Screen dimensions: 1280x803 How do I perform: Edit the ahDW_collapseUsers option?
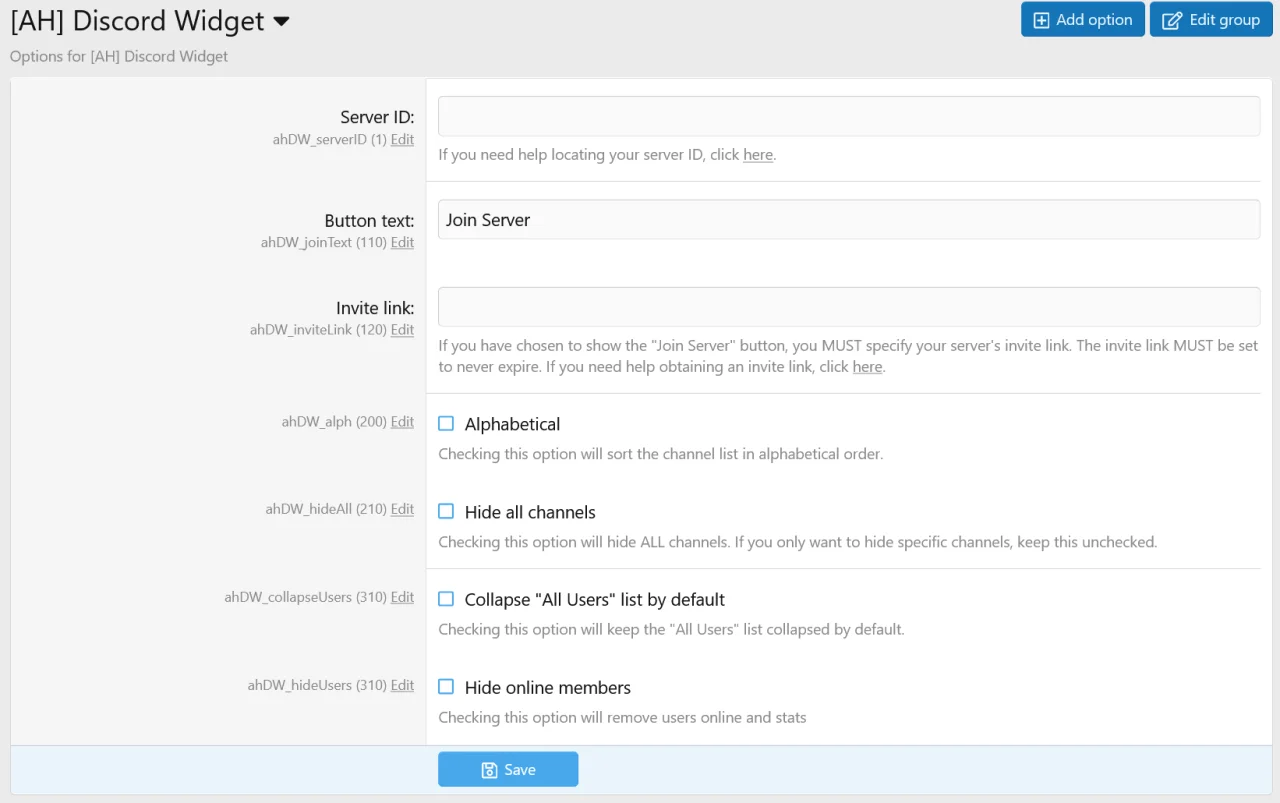pos(402,597)
